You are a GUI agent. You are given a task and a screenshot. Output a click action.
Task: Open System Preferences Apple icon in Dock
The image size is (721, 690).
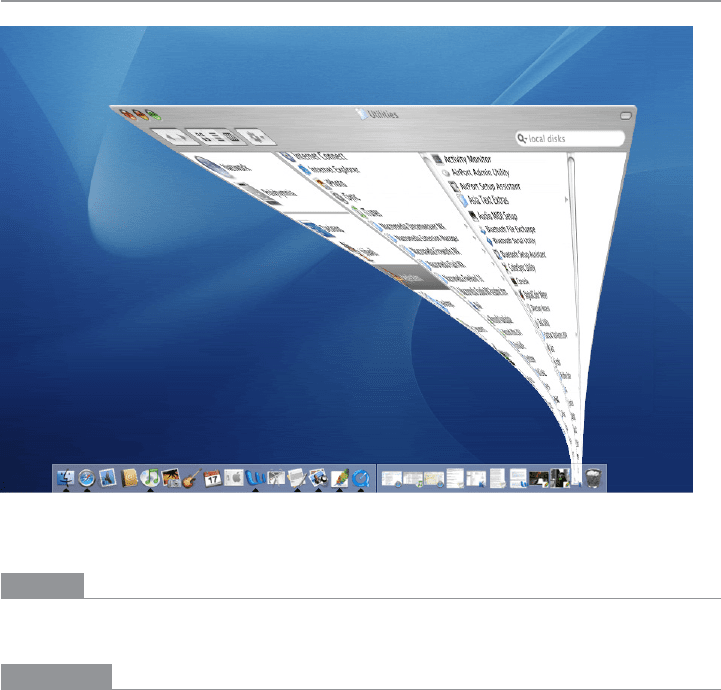pyautogui.click(x=234, y=478)
